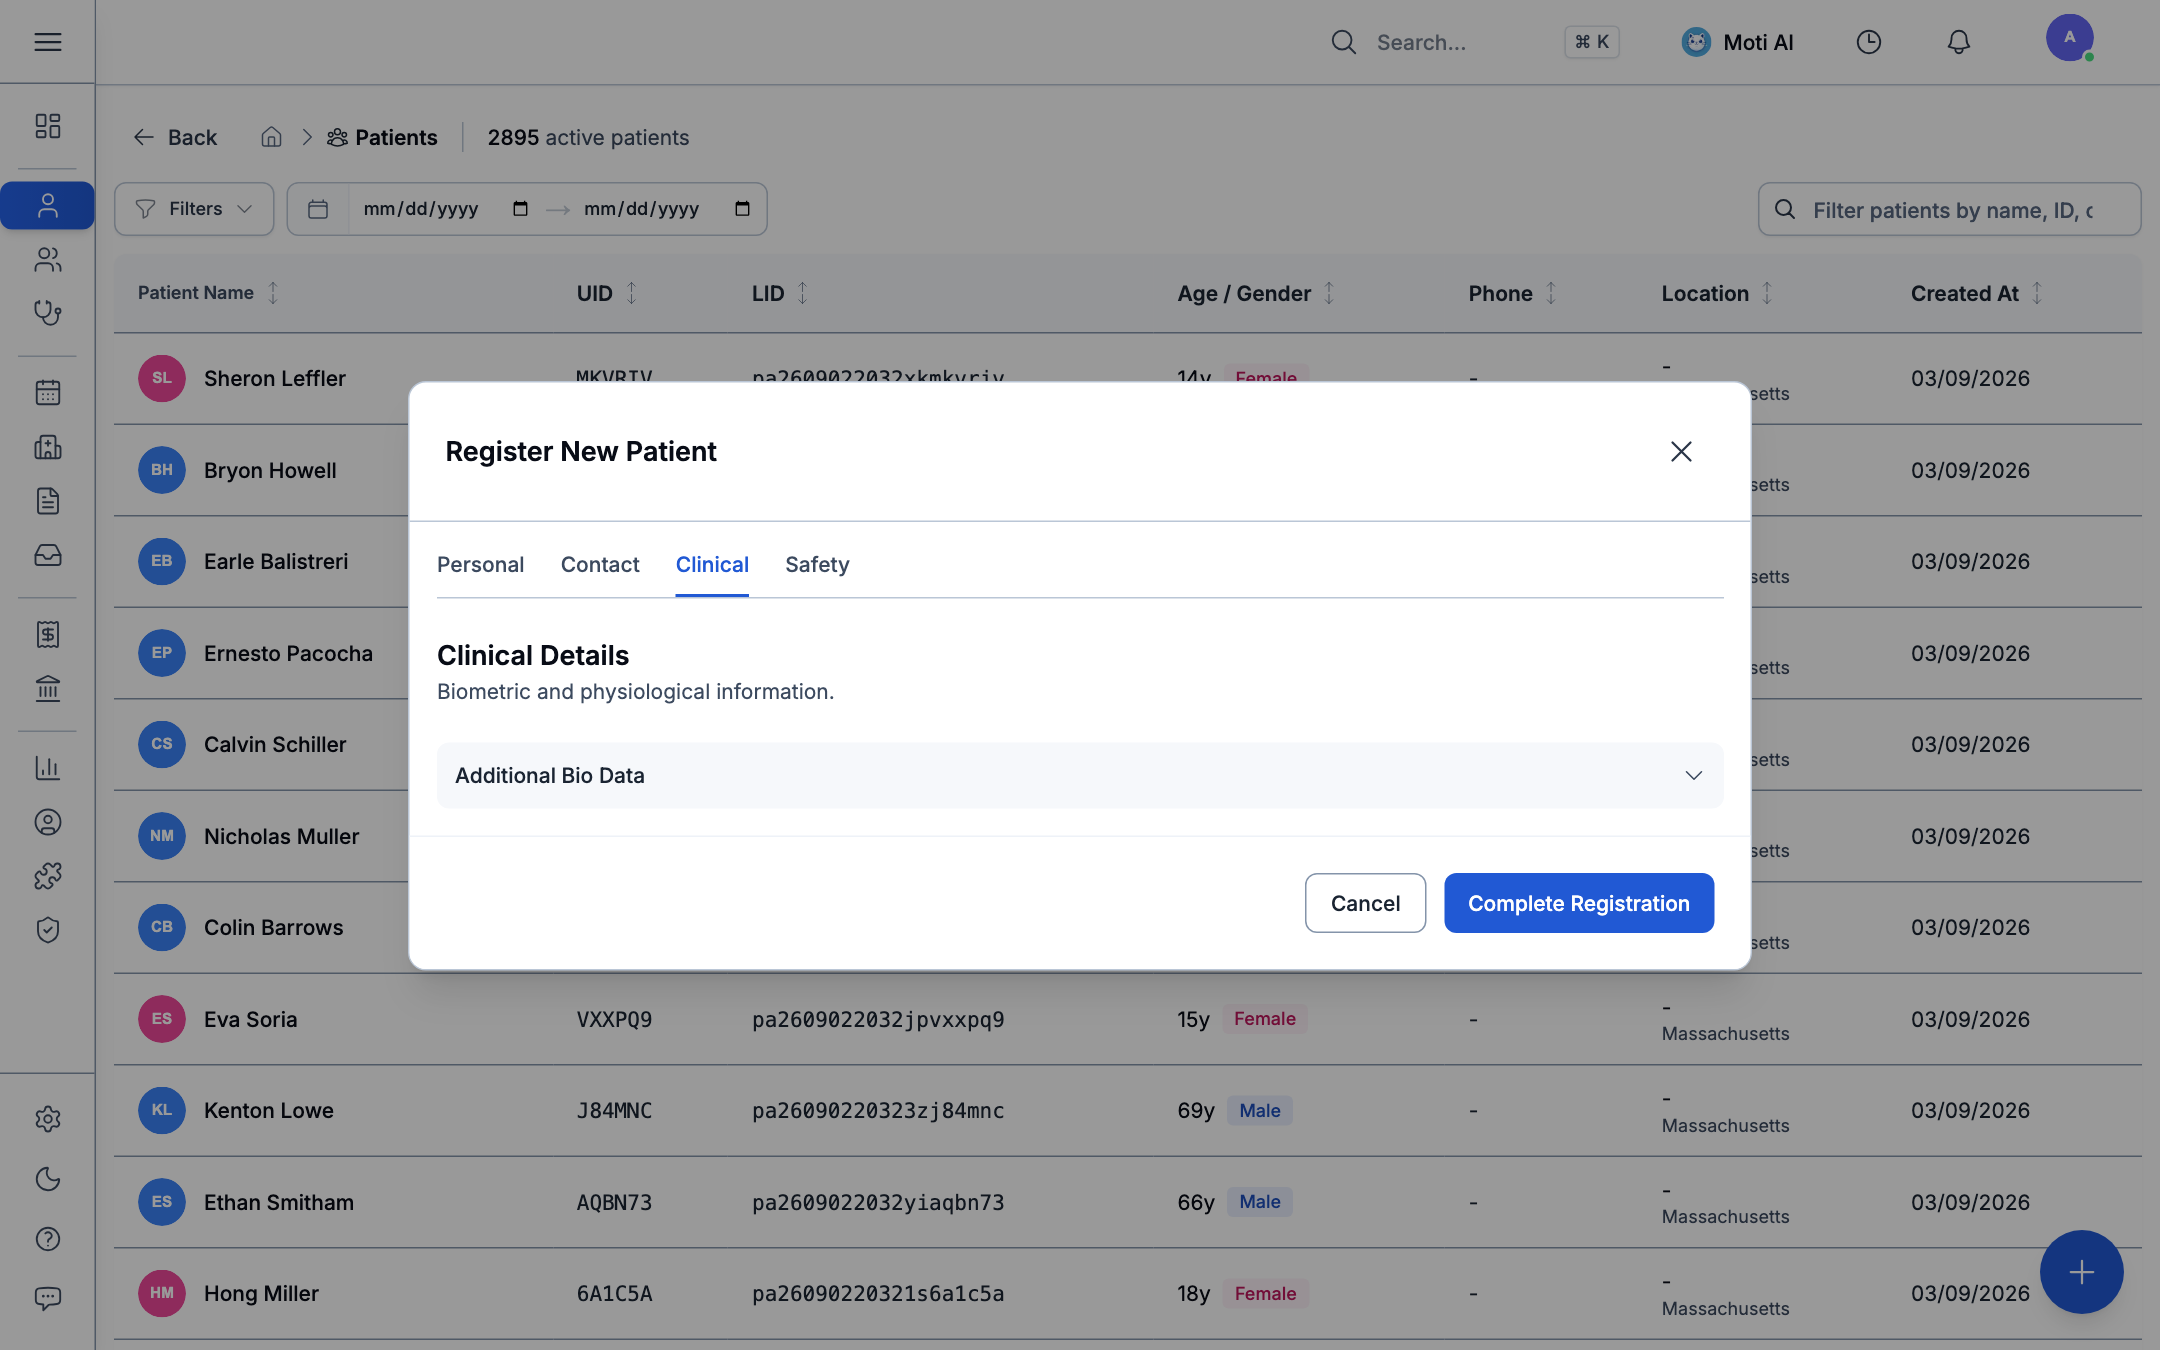Open the puzzle piece integrations icon
Image resolution: width=2160 pixels, height=1350 pixels.
pos(47,876)
